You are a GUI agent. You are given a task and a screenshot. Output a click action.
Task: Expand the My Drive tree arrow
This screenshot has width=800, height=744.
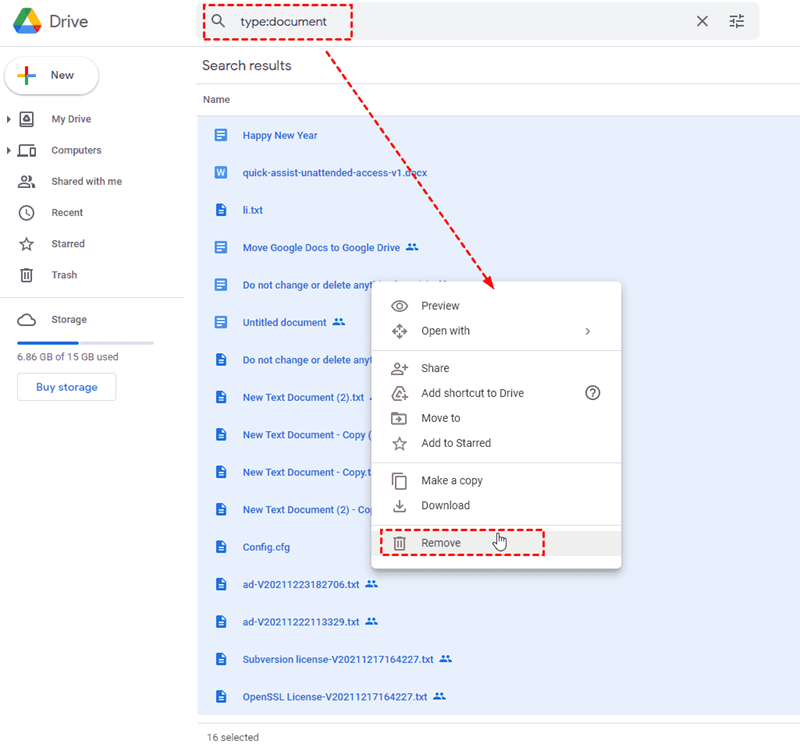click(9, 119)
